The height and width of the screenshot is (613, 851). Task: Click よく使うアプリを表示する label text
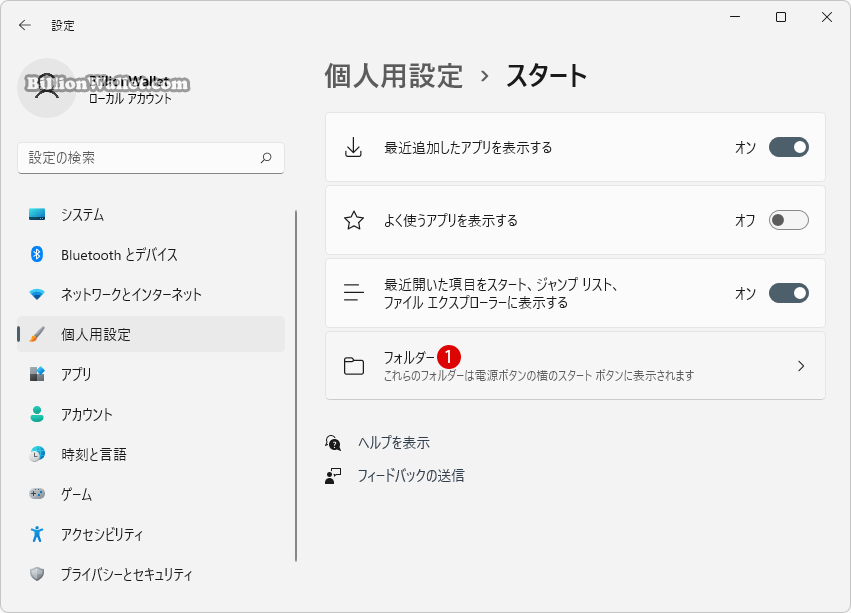pyautogui.click(x=450, y=221)
